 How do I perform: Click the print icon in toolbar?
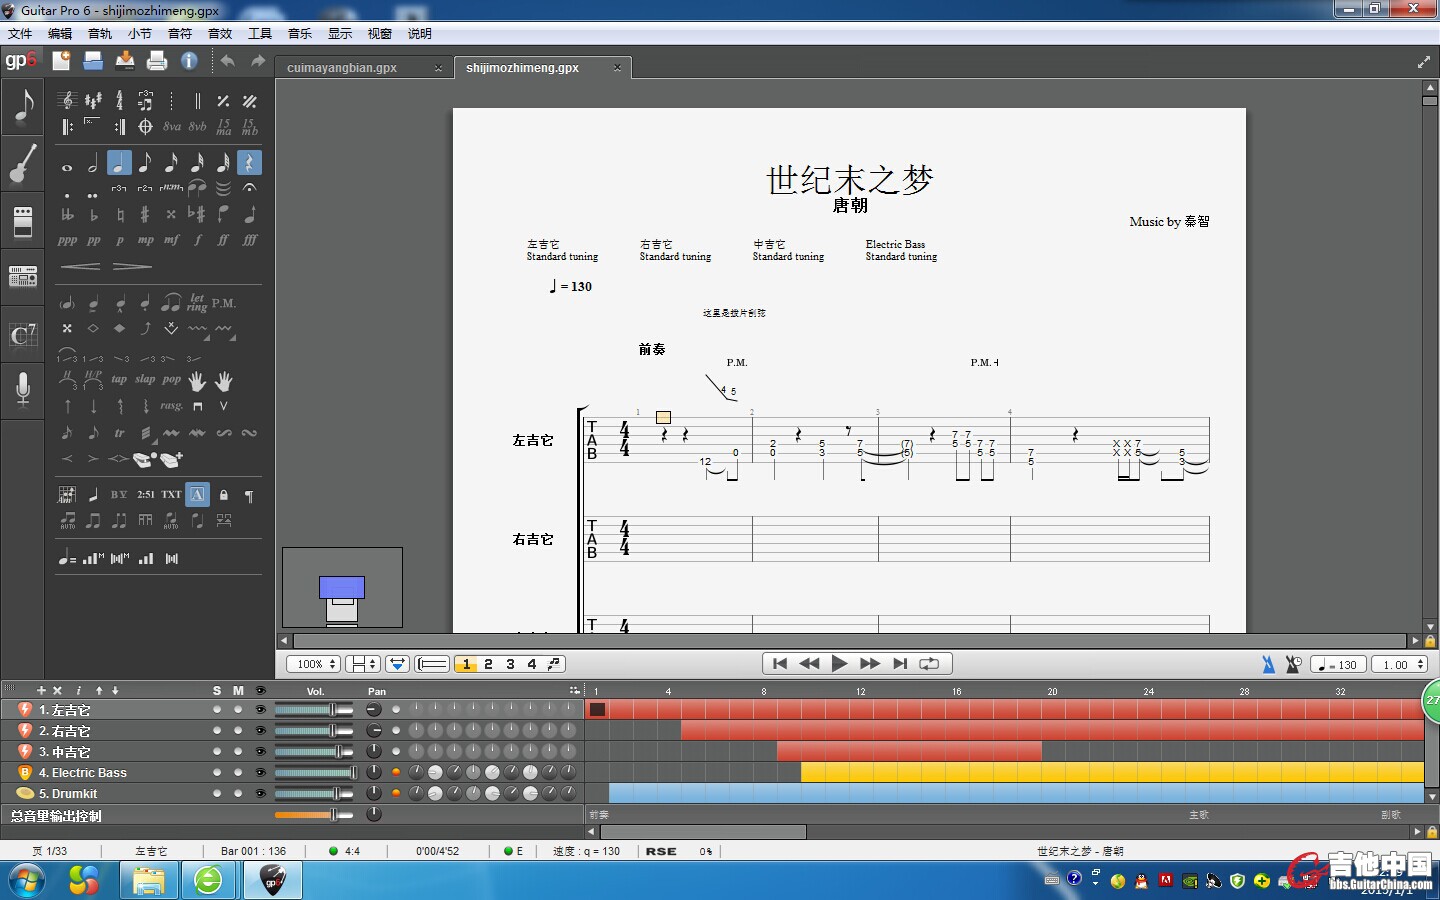click(x=157, y=61)
